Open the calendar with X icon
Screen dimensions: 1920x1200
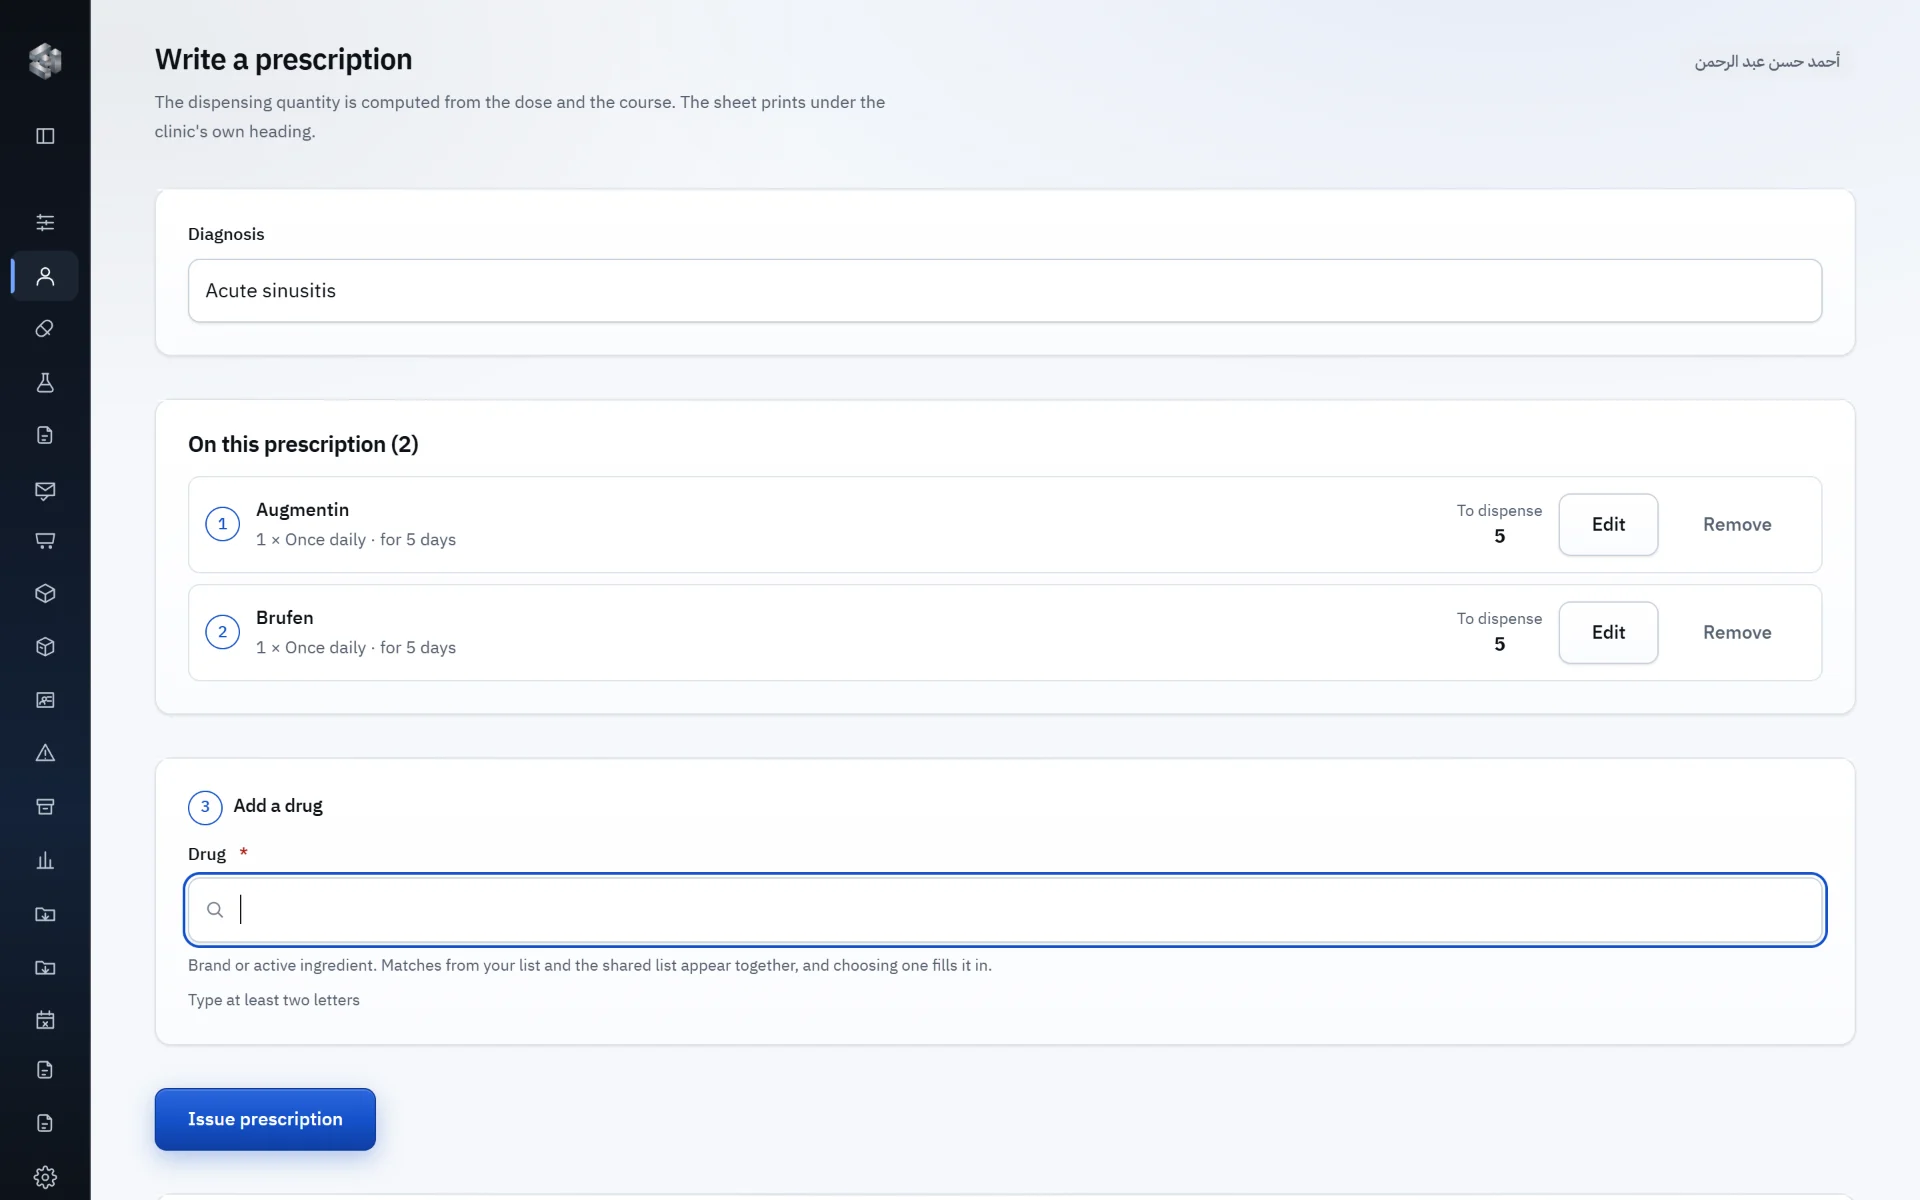[x=45, y=1020]
